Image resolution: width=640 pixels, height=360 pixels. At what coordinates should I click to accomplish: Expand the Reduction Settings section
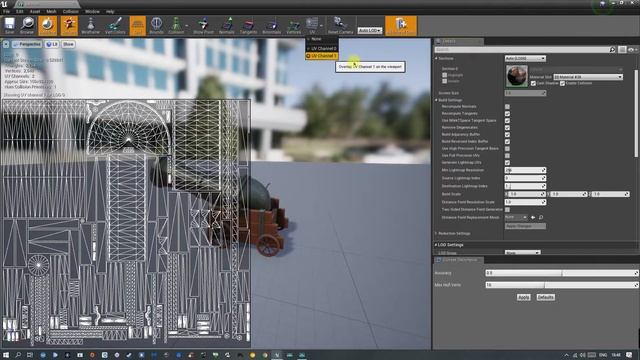click(x=436, y=233)
